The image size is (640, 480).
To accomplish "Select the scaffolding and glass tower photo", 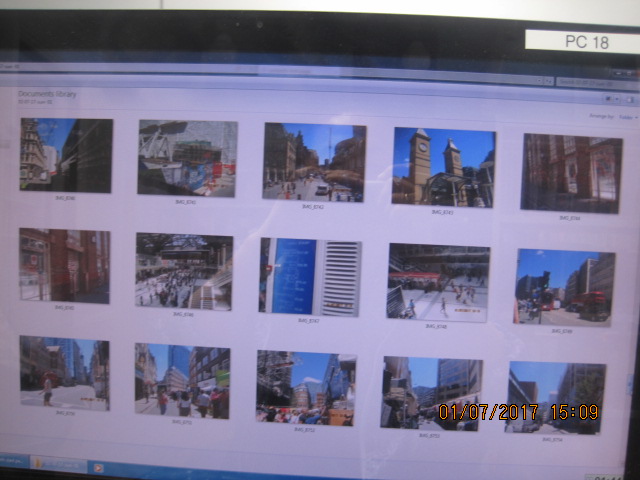I will 306,388.
